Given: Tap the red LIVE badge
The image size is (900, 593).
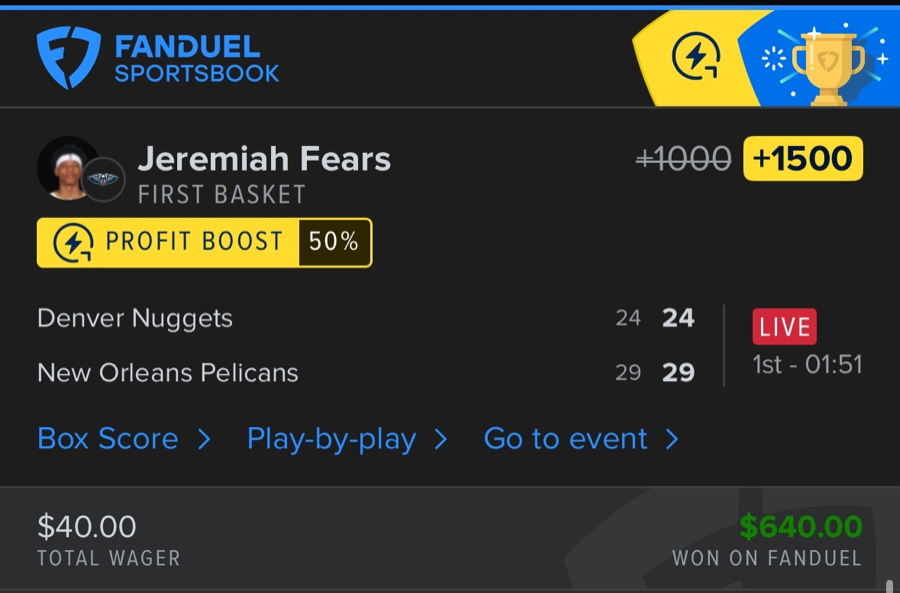Looking at the screenshot, I should [x=785, y=327].
